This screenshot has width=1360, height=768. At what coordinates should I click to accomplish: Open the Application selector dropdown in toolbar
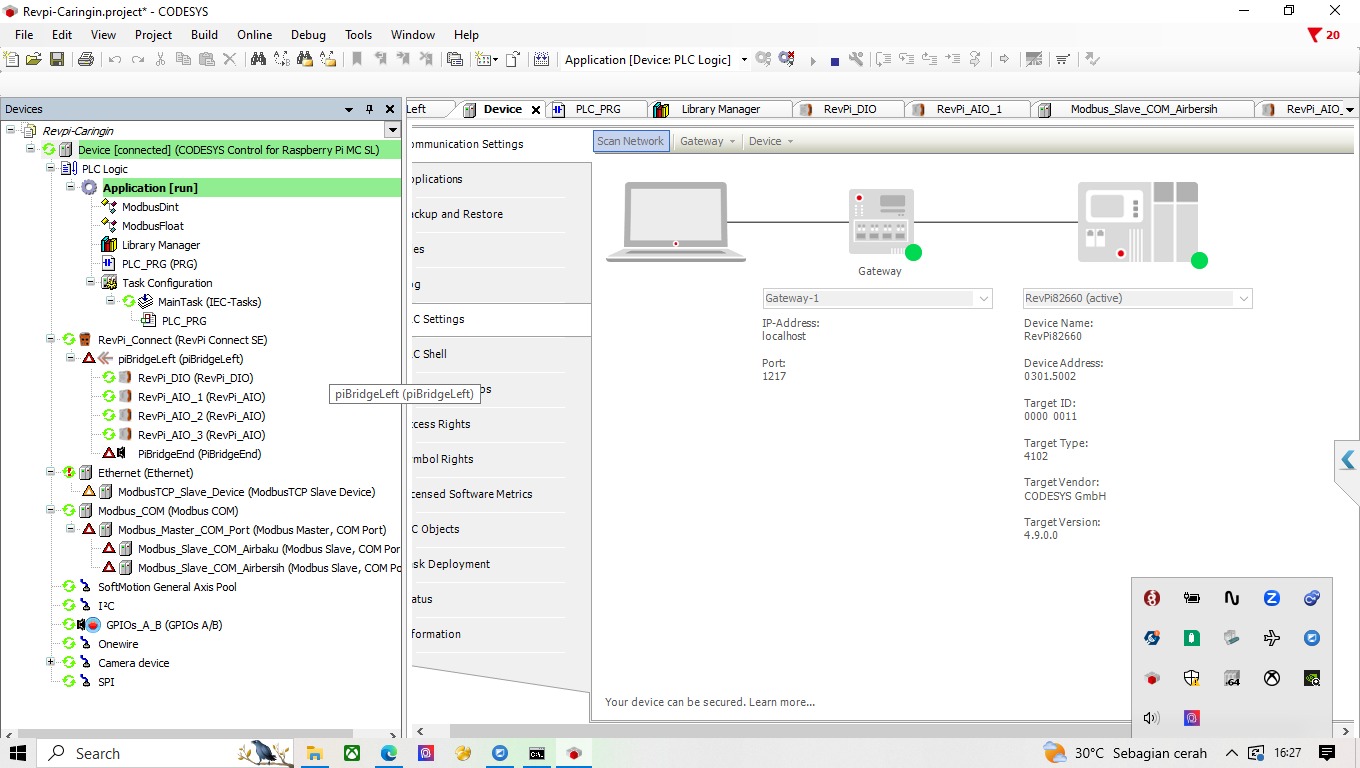(744, 60)
